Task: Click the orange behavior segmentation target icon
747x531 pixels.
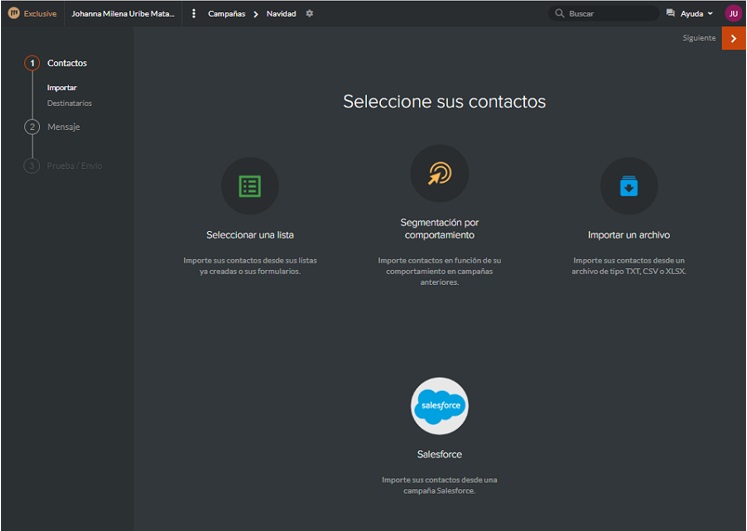Action: tap(439, 174)
